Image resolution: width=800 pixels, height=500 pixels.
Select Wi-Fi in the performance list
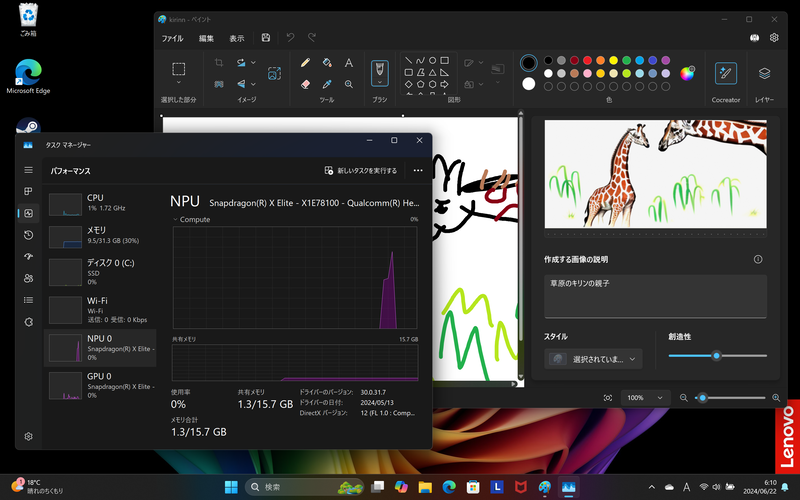(x=101, y=310)
